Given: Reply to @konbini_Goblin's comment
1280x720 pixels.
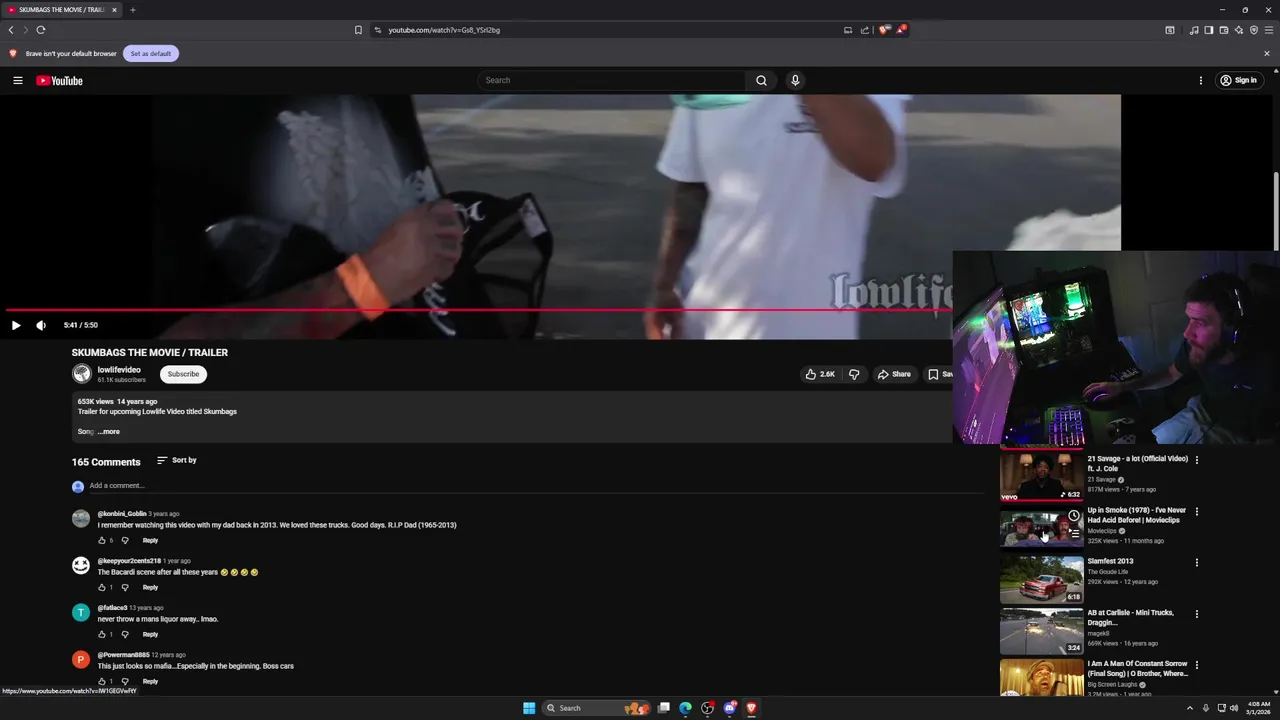Looking at the screenshot, I should pos(150,540).
